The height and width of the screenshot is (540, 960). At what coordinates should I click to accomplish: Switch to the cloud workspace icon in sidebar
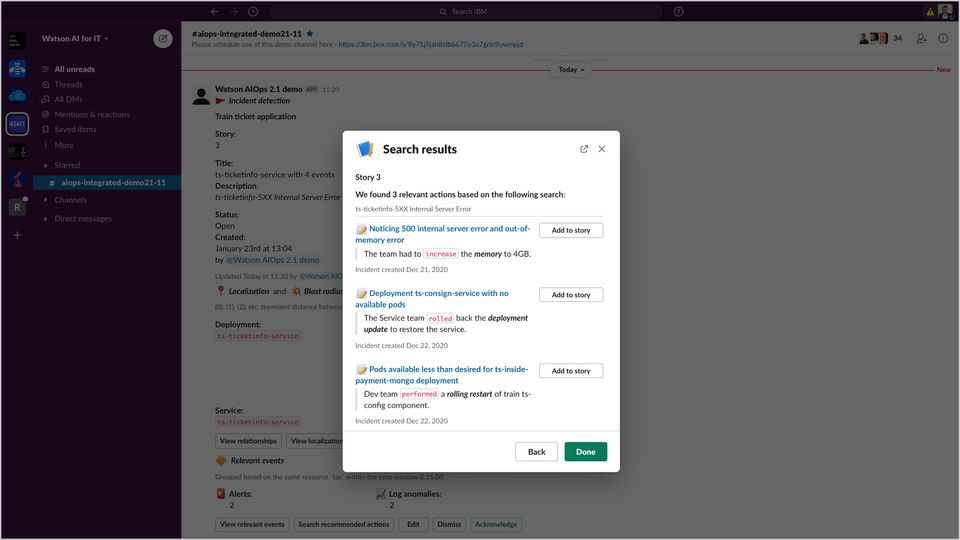pos(17,96)
